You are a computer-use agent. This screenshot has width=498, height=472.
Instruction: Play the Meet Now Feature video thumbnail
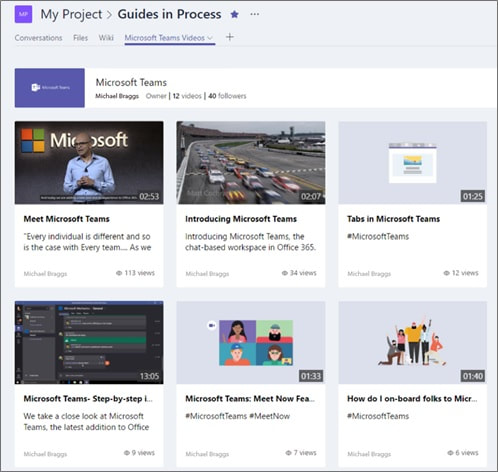(251, 343)
